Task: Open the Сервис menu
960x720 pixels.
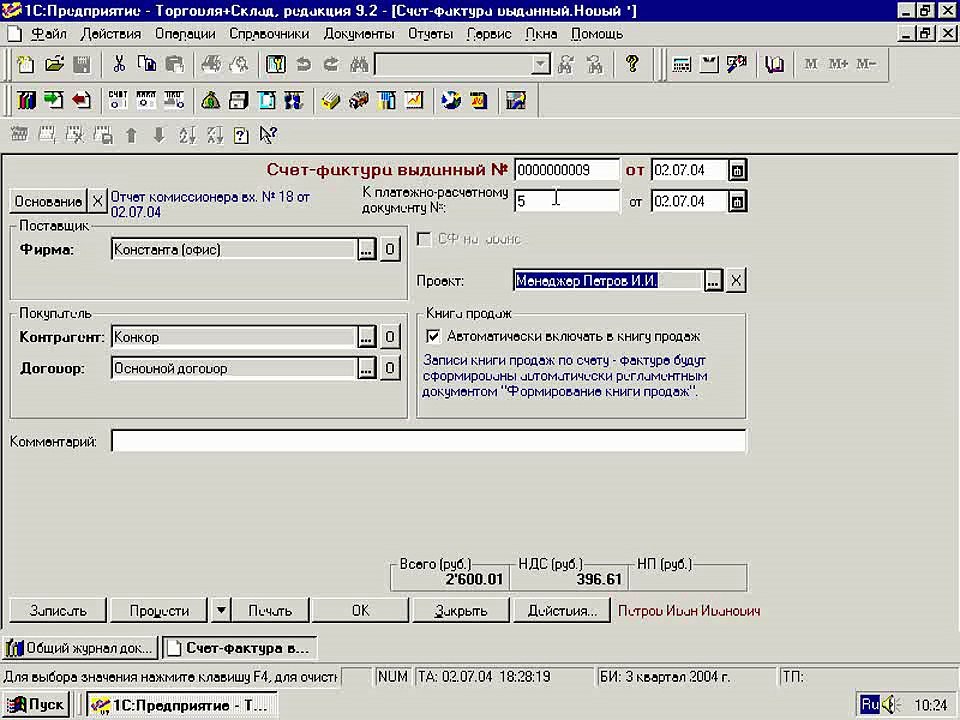Action: point(489,34)
